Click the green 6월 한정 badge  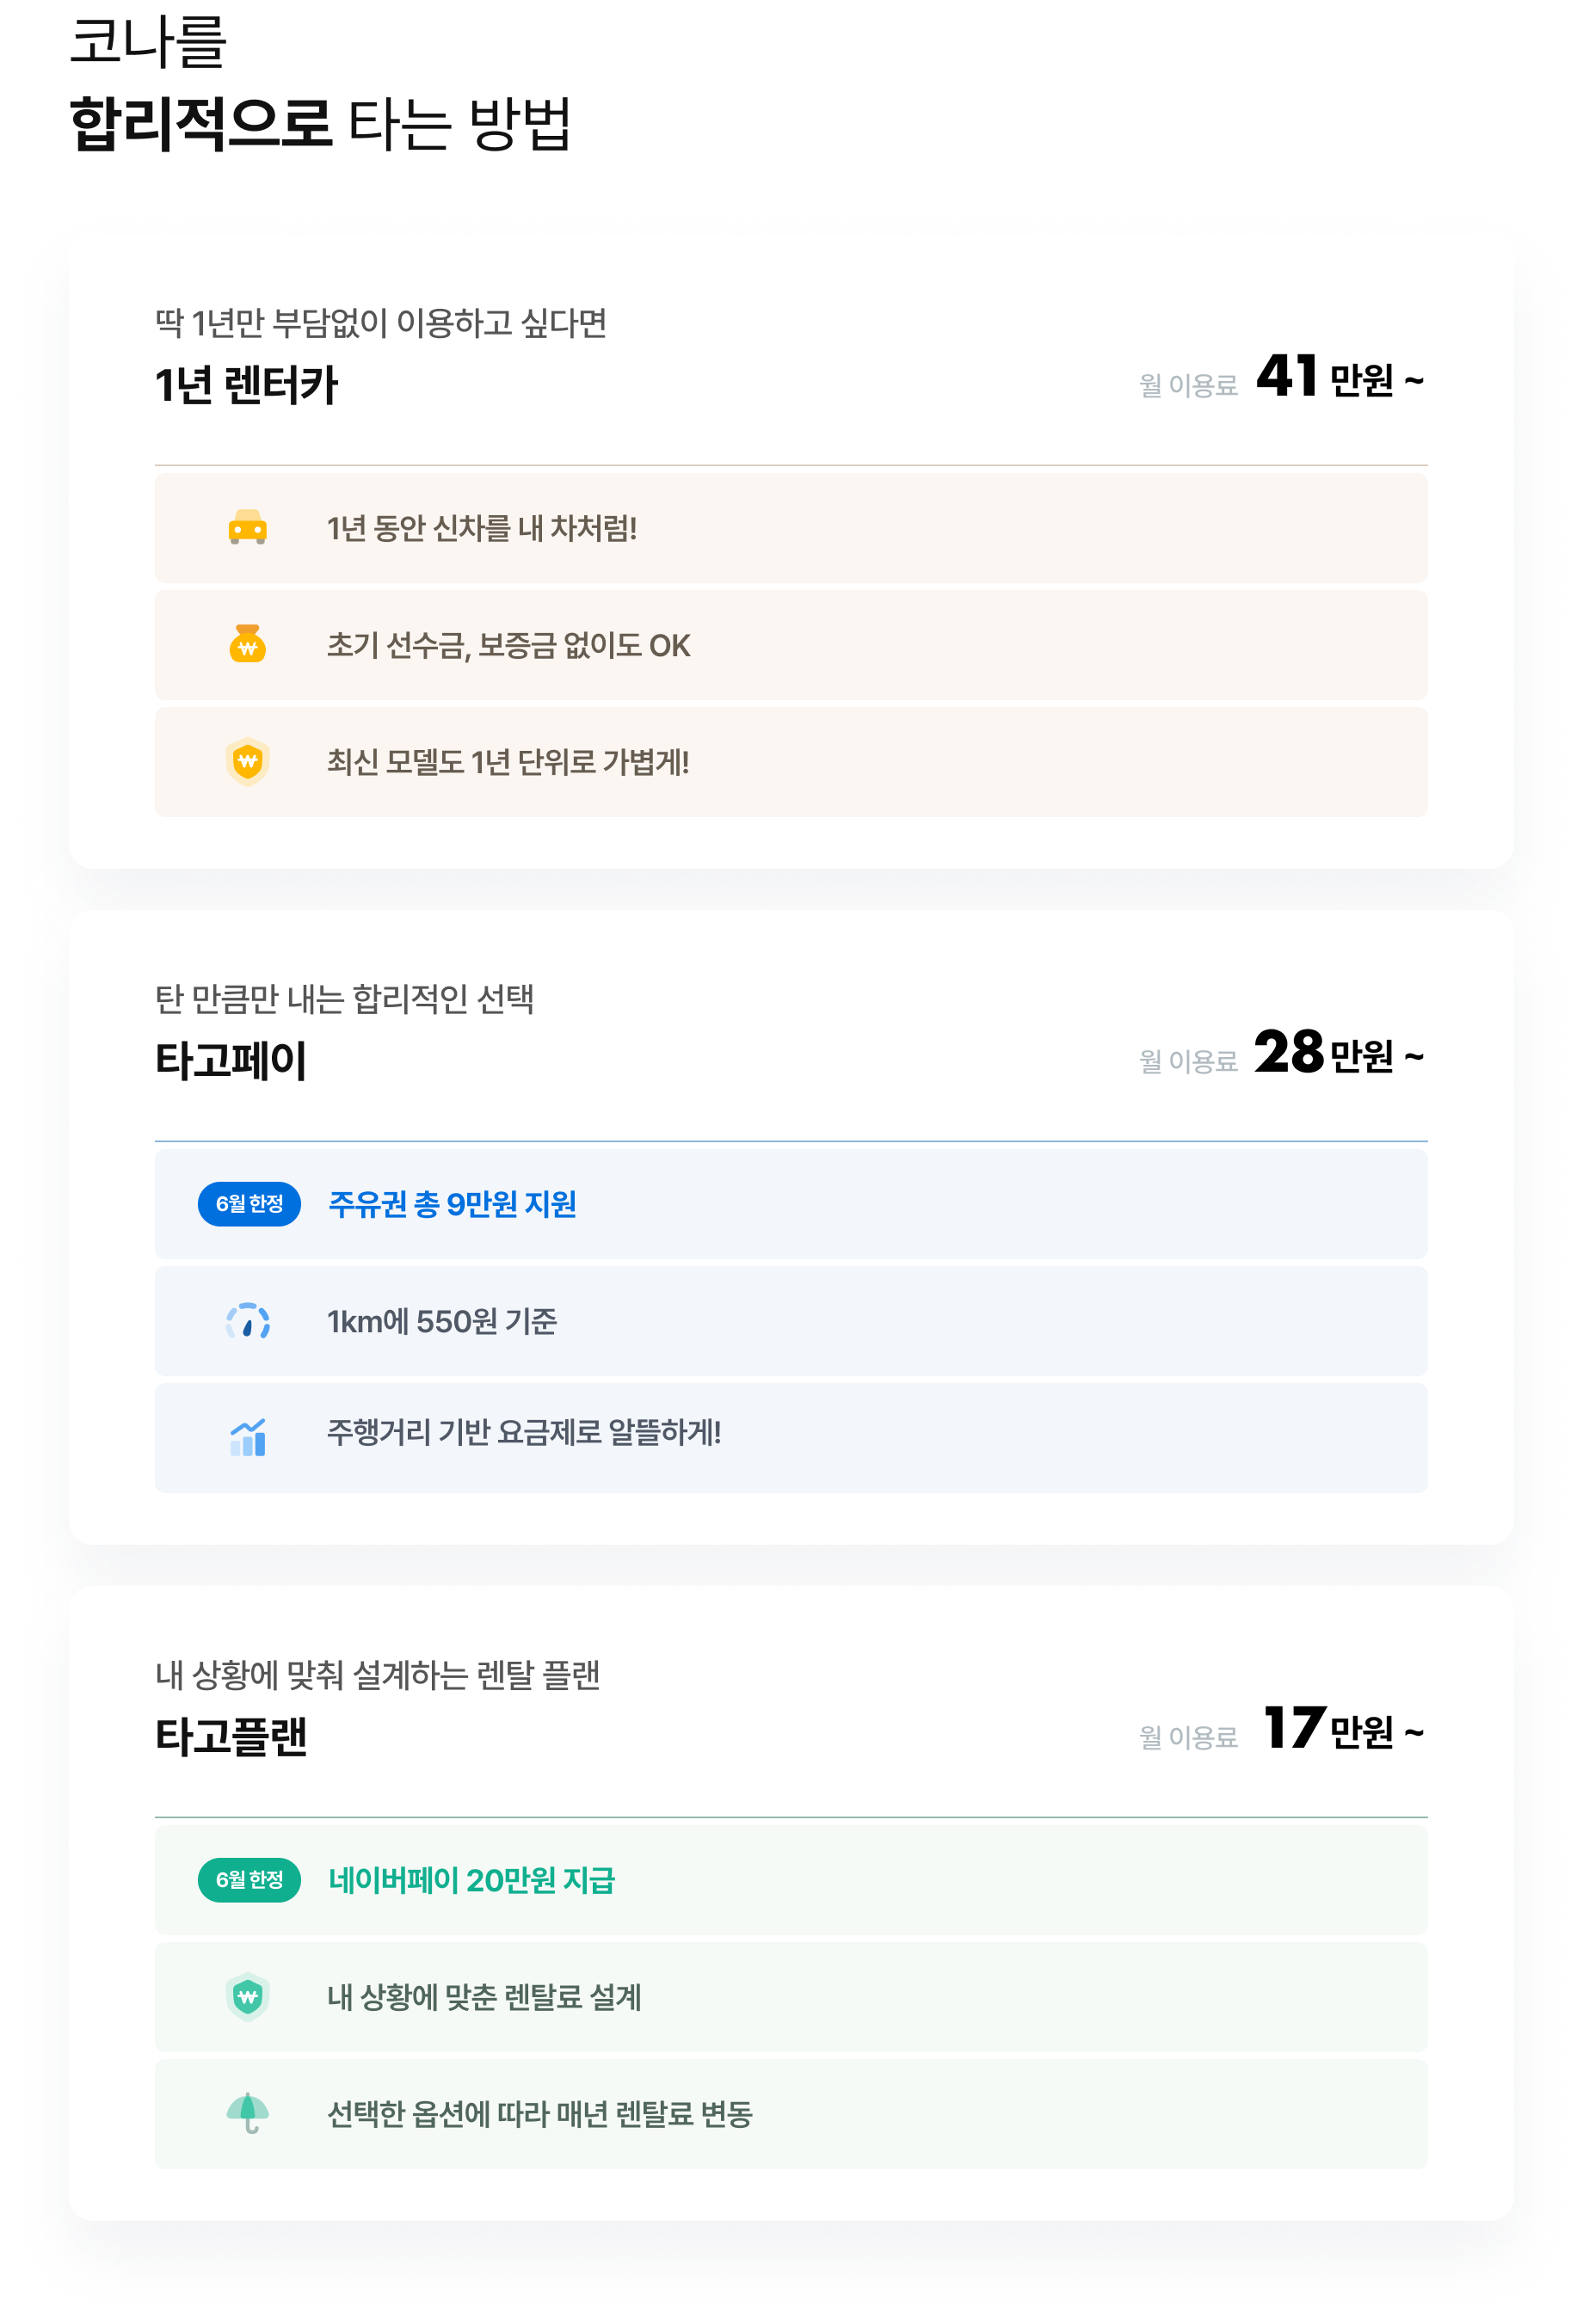[249, 1880]
